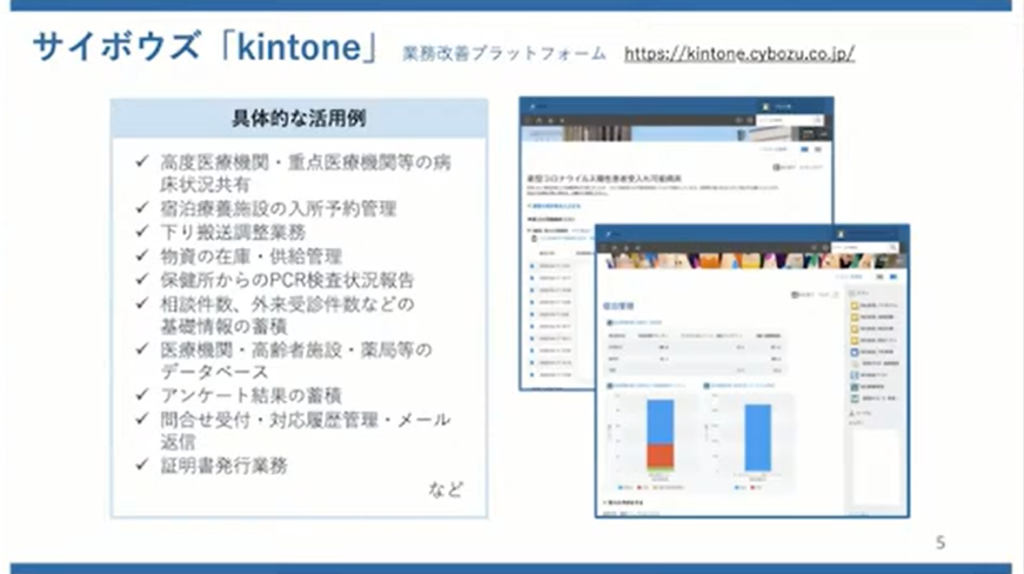
Task: Select the 医療機関・高齢者施設・薬局等 bullet
Action: click(296, 360)
